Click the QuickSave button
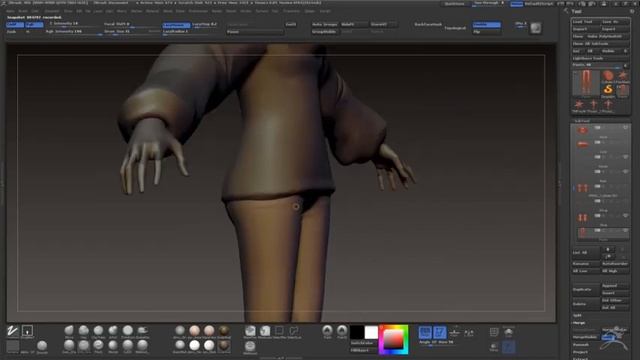Viewport: 640px width, 360px height. pos(455,4)
